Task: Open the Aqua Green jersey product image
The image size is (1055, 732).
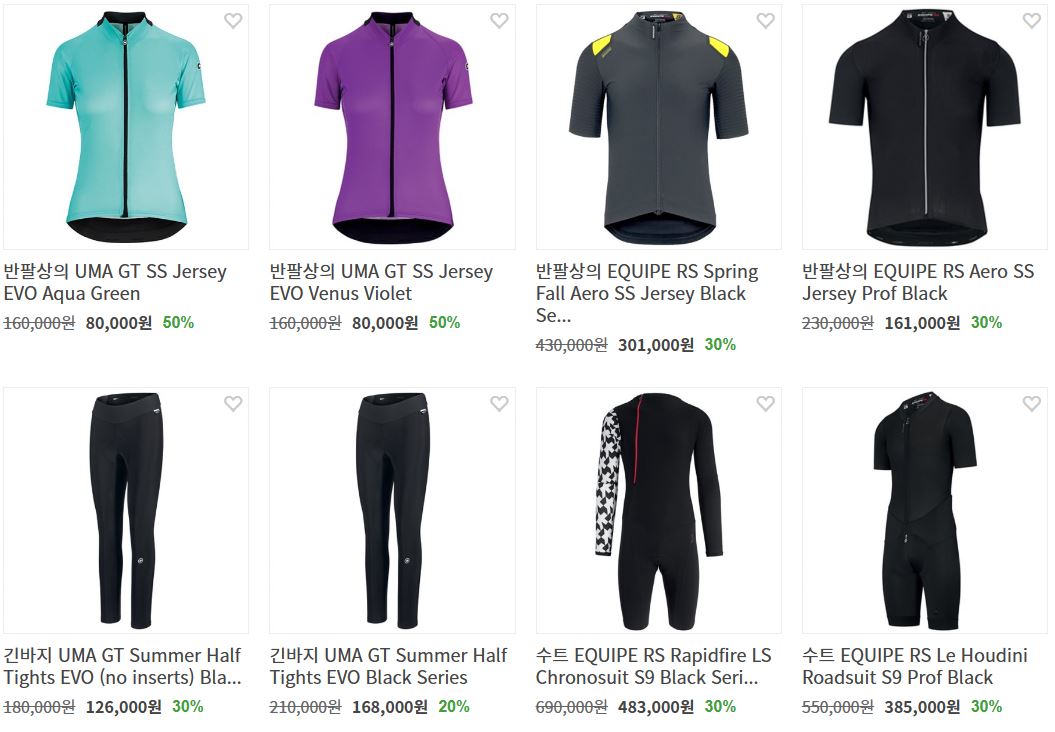Action: click(126, 127)
